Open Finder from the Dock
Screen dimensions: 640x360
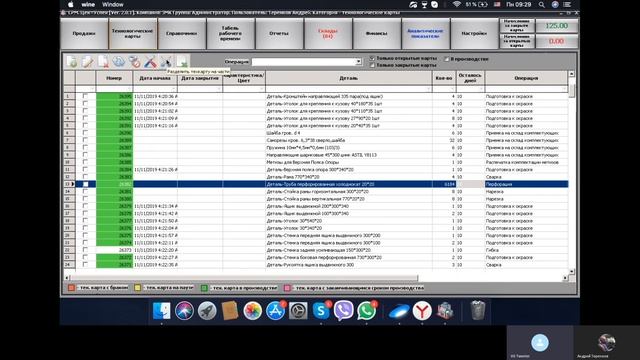[x=162, y=311]
